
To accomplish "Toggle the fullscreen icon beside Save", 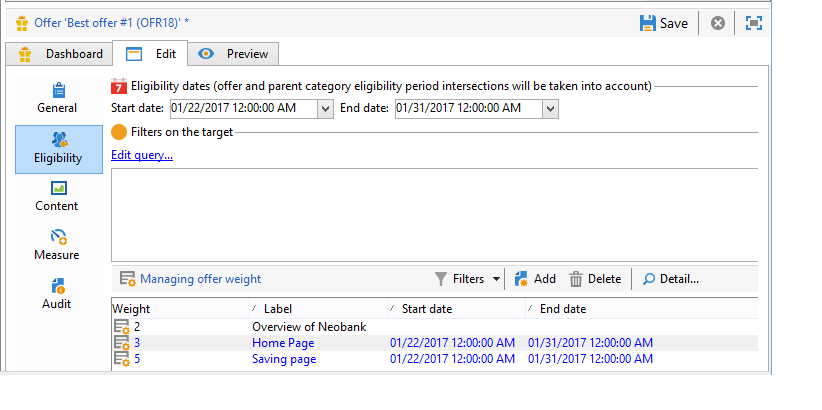I will point(753,23).
